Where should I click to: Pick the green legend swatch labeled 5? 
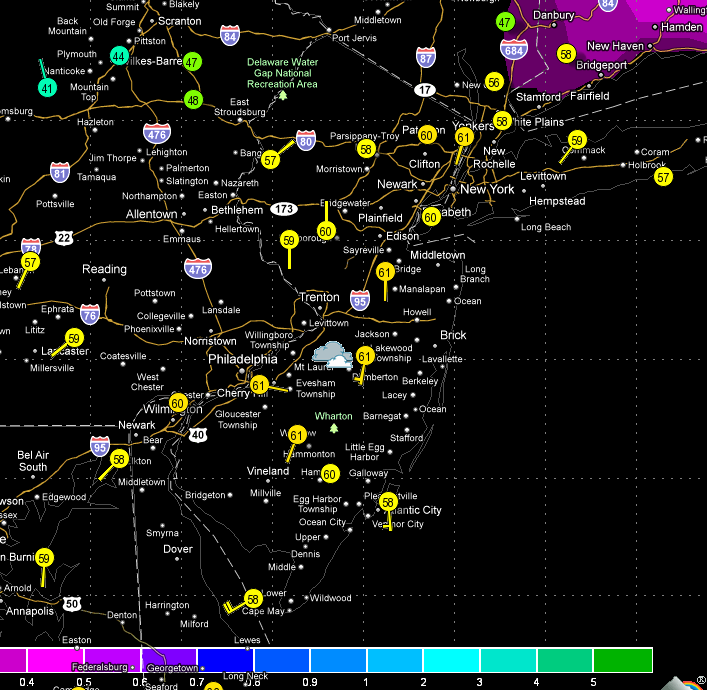tap(622, 660)
